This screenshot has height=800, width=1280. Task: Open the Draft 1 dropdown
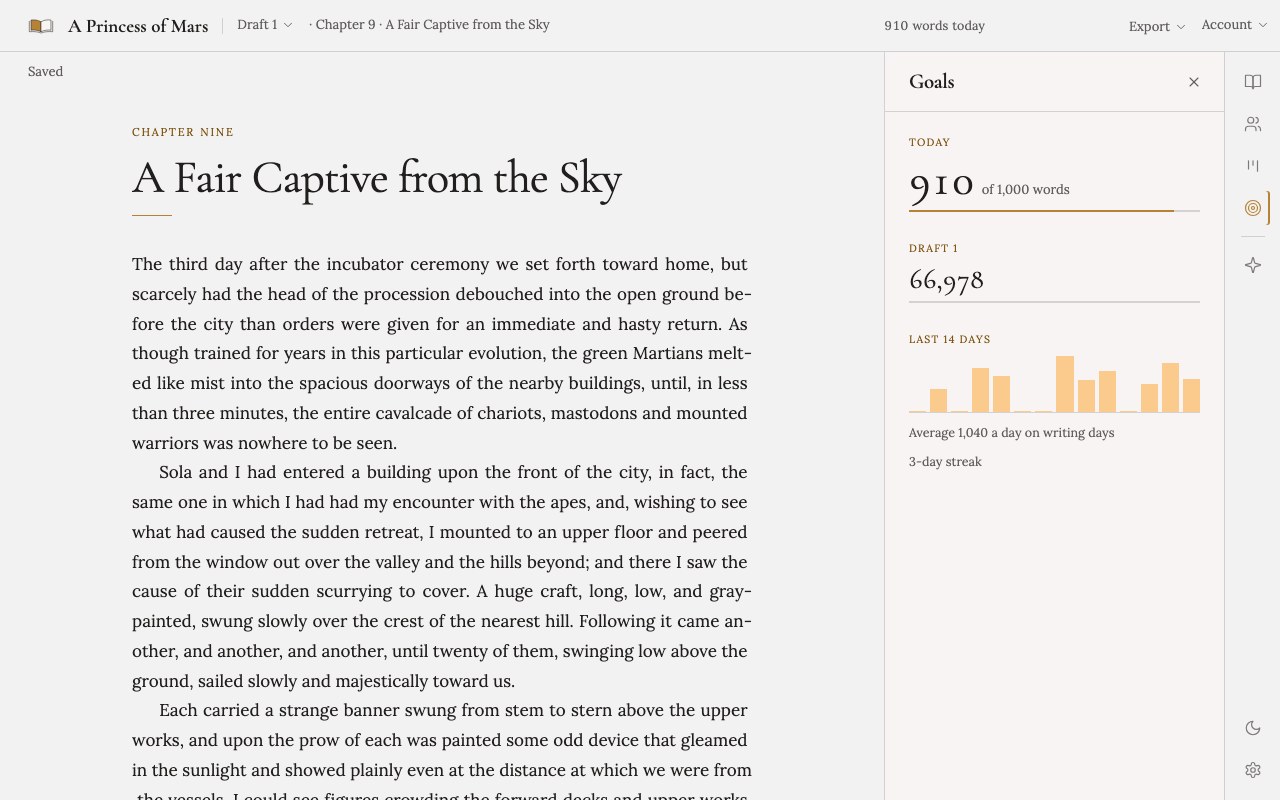click(x=265, y=25)
